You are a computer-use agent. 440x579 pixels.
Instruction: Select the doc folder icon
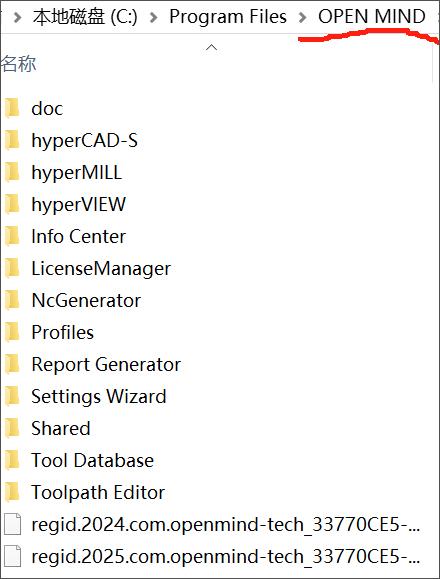(12, 108)
